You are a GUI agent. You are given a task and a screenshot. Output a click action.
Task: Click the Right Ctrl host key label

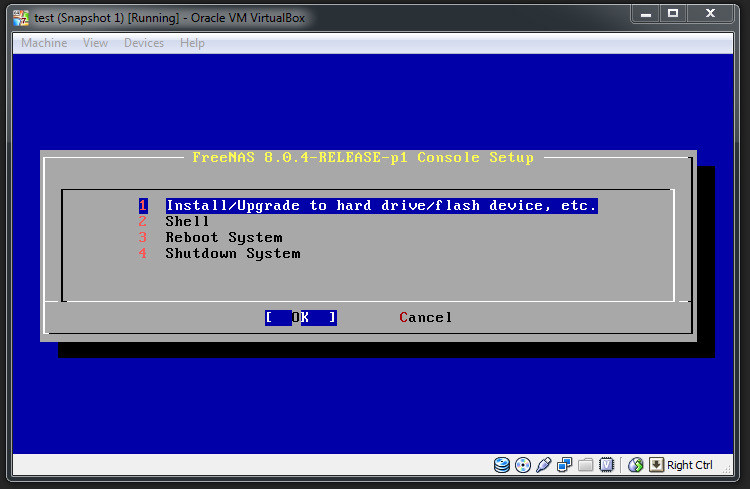(690, 465)
